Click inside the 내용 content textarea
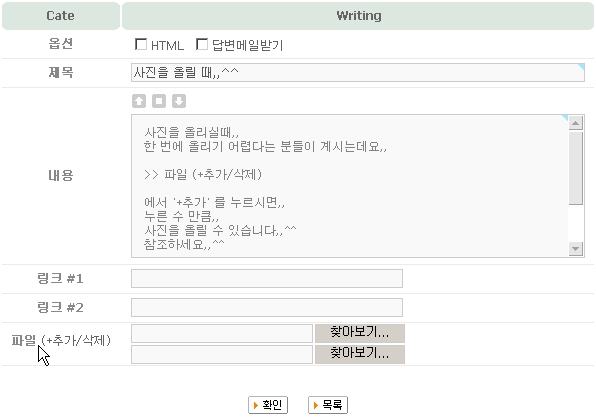Image resolution: width=596 pixels, height=417 pixels. point(350,186)
